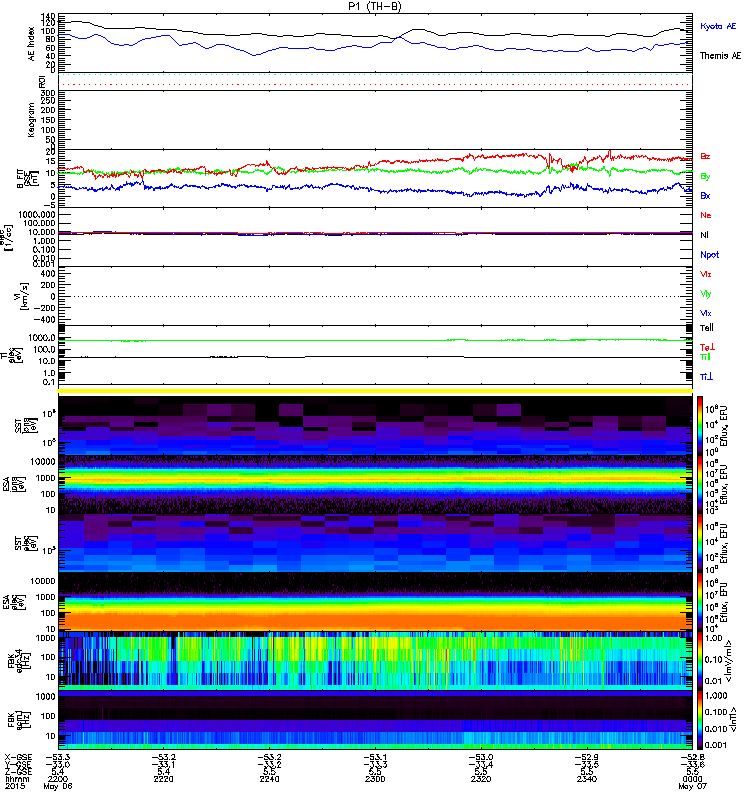Click the May 06 date label
Viewport: 750px width, 800px height.
click(58, 786)
